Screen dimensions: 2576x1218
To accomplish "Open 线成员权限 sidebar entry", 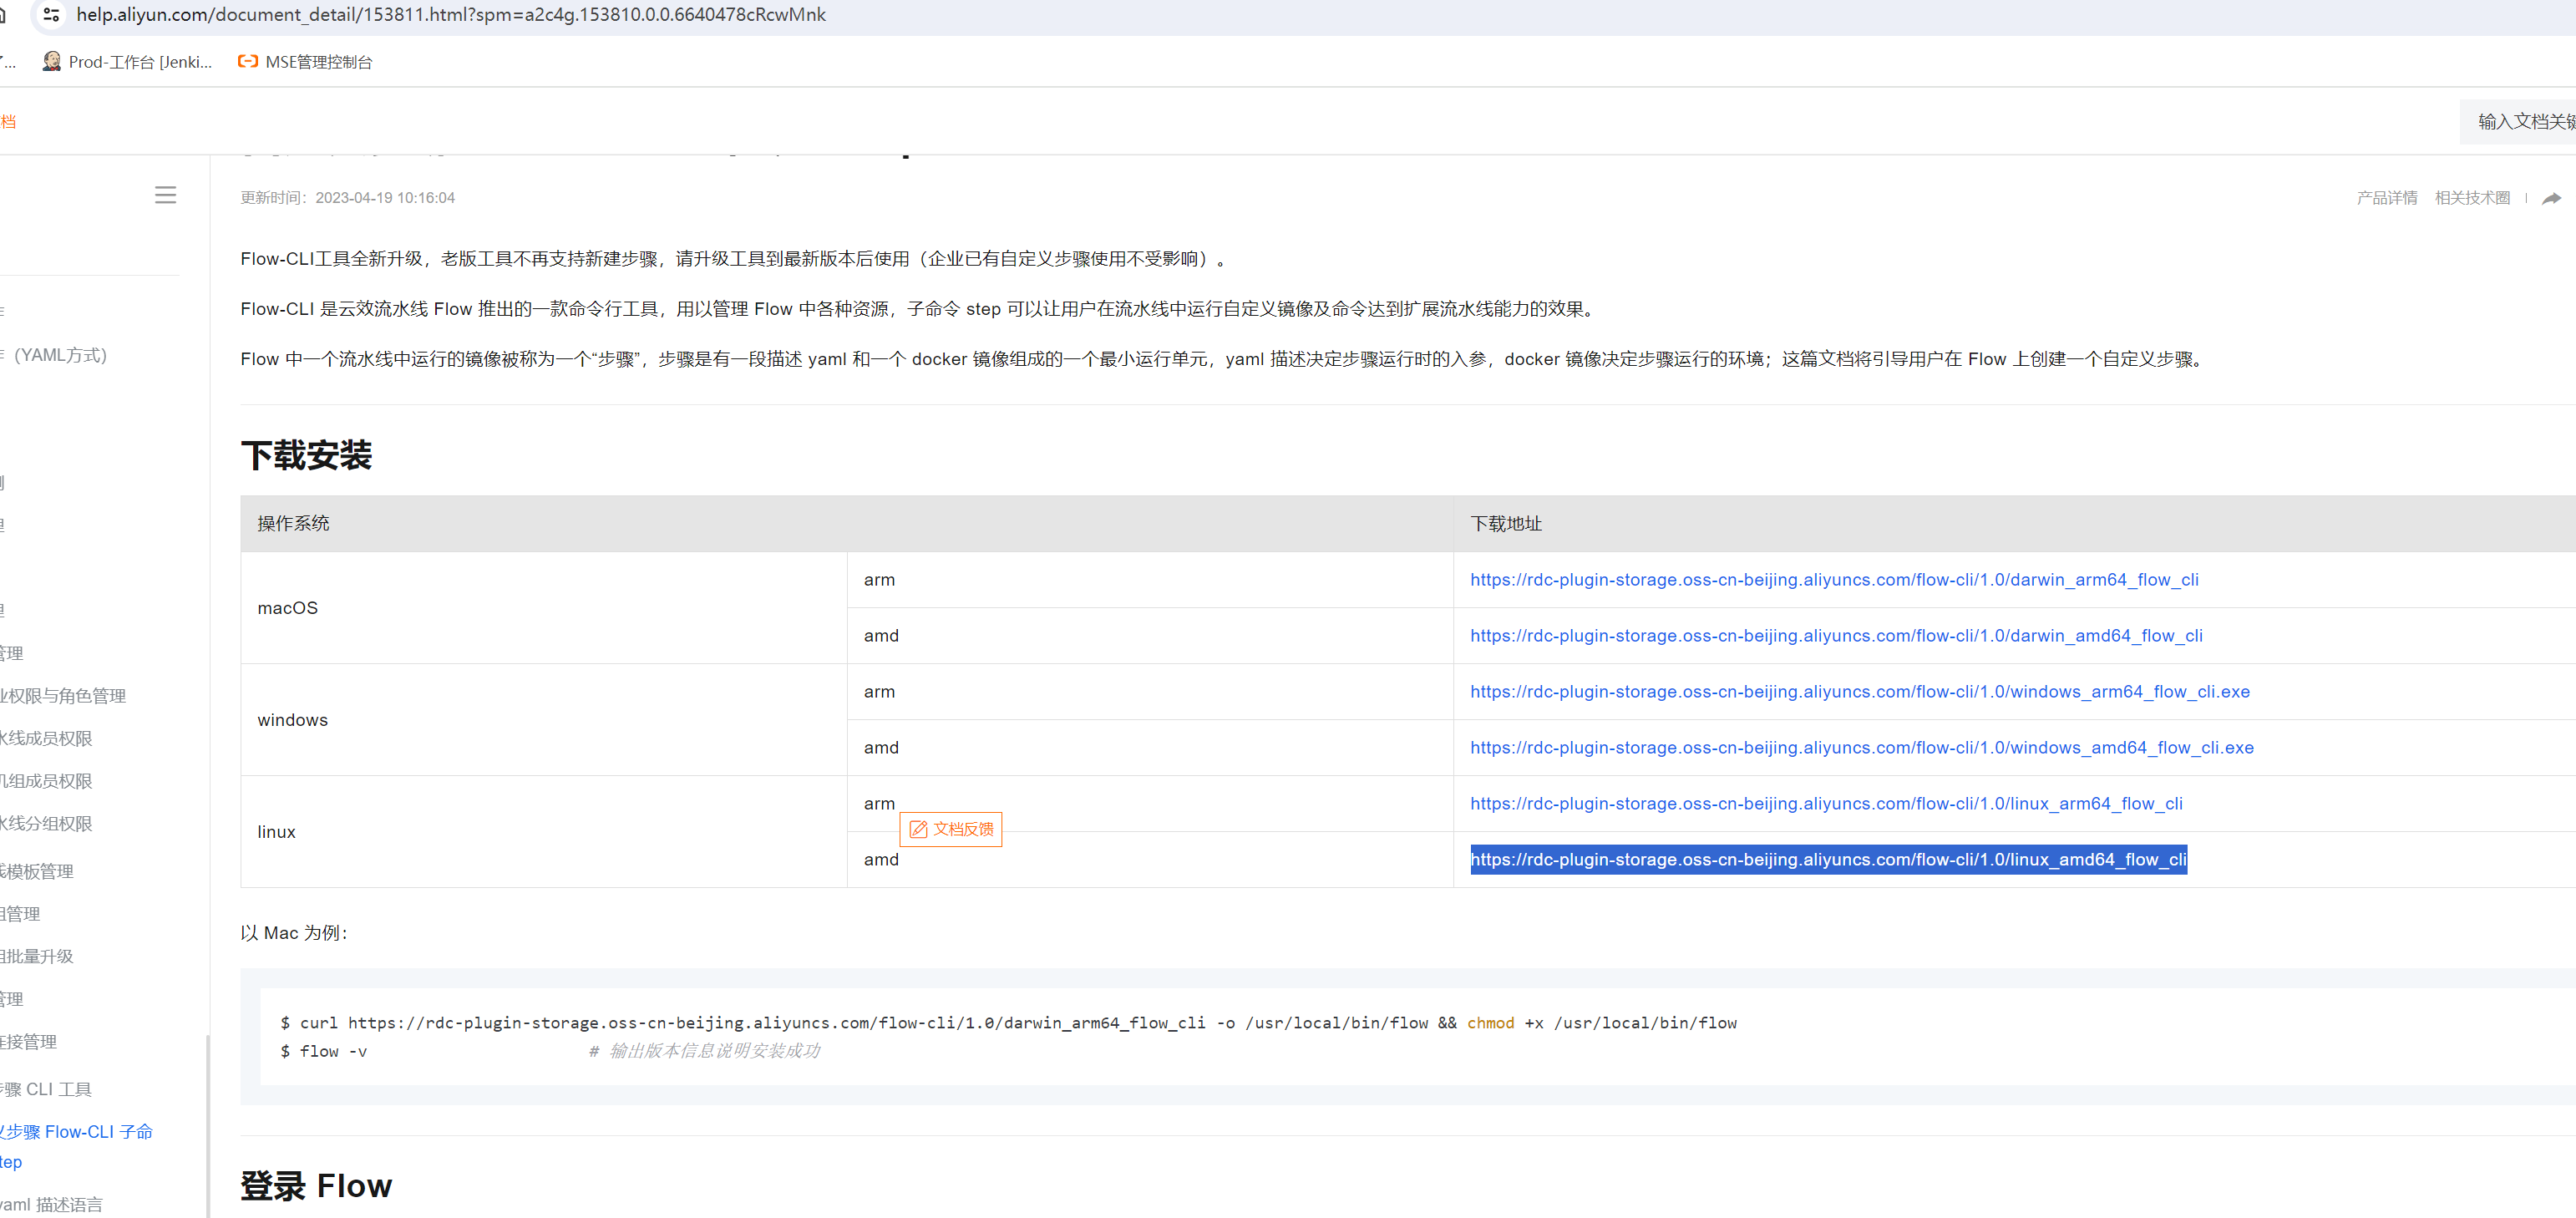I will pos(46,739).
